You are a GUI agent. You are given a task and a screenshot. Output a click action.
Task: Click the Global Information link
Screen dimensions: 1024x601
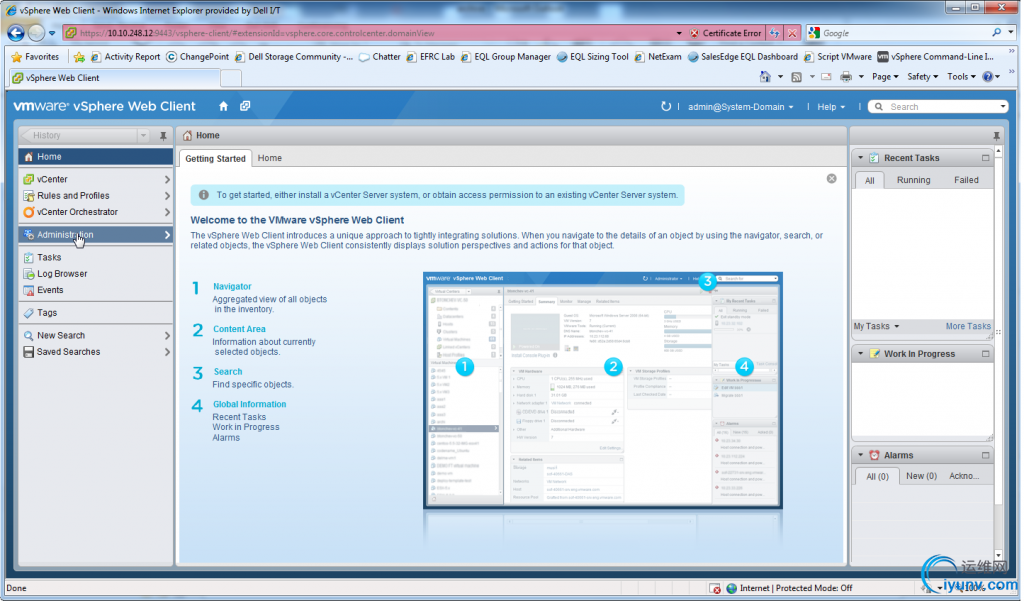249,404
